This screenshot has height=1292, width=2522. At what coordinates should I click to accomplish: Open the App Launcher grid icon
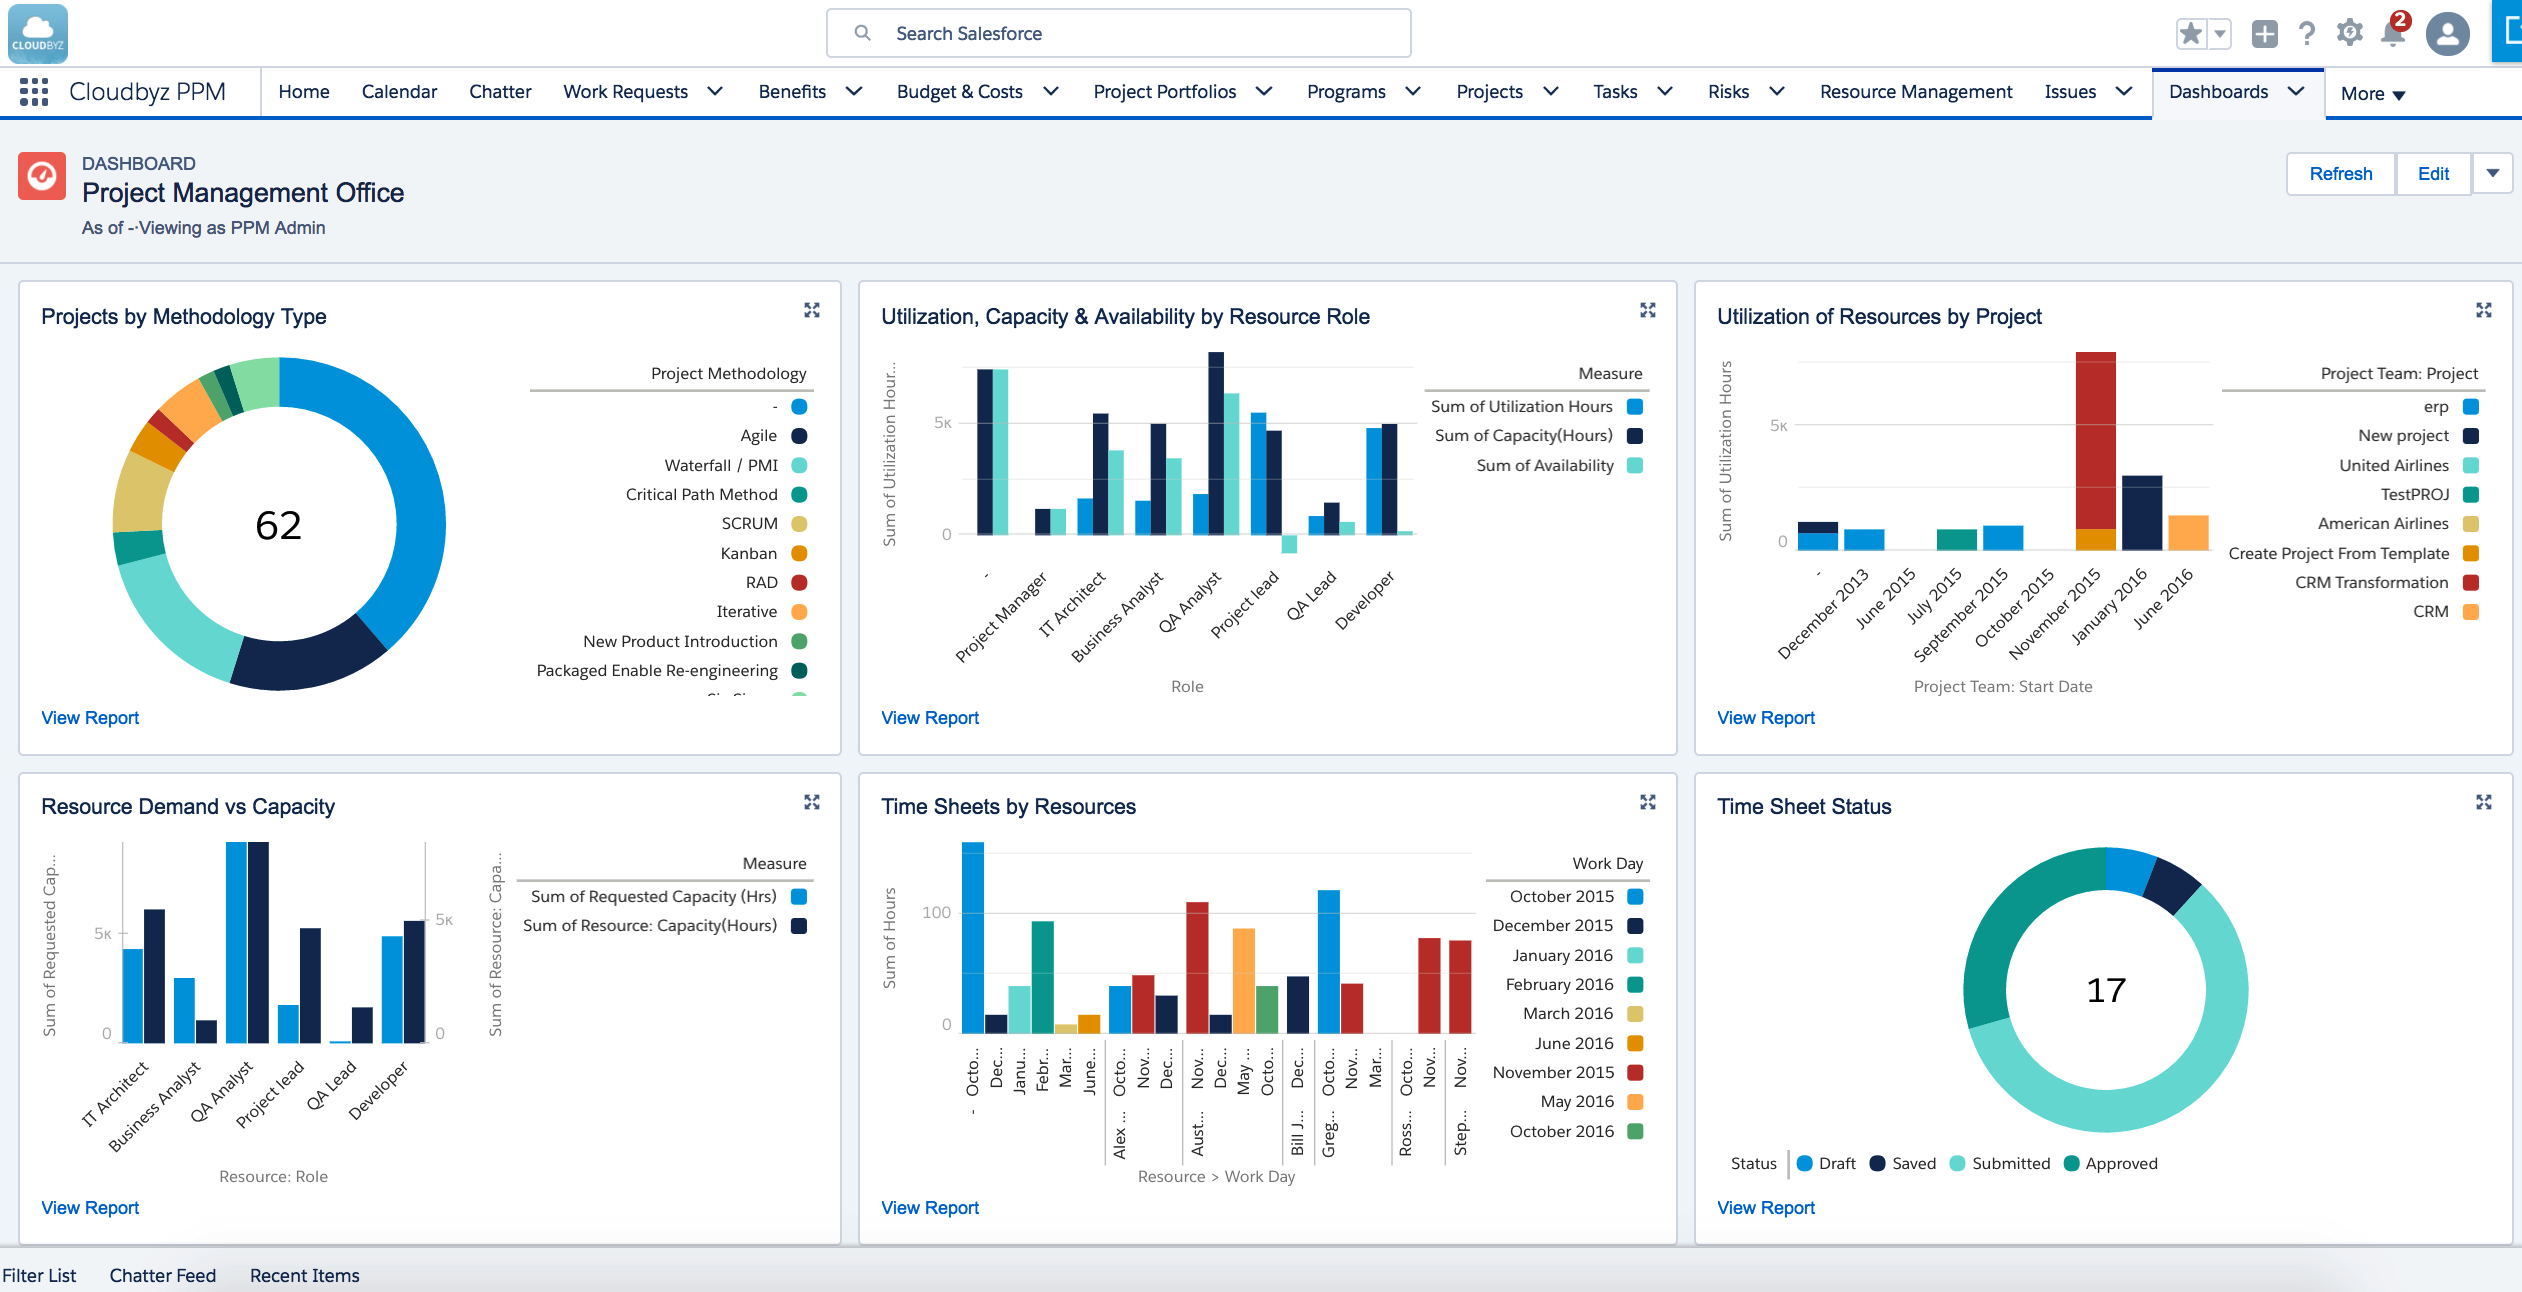(34, 92)
